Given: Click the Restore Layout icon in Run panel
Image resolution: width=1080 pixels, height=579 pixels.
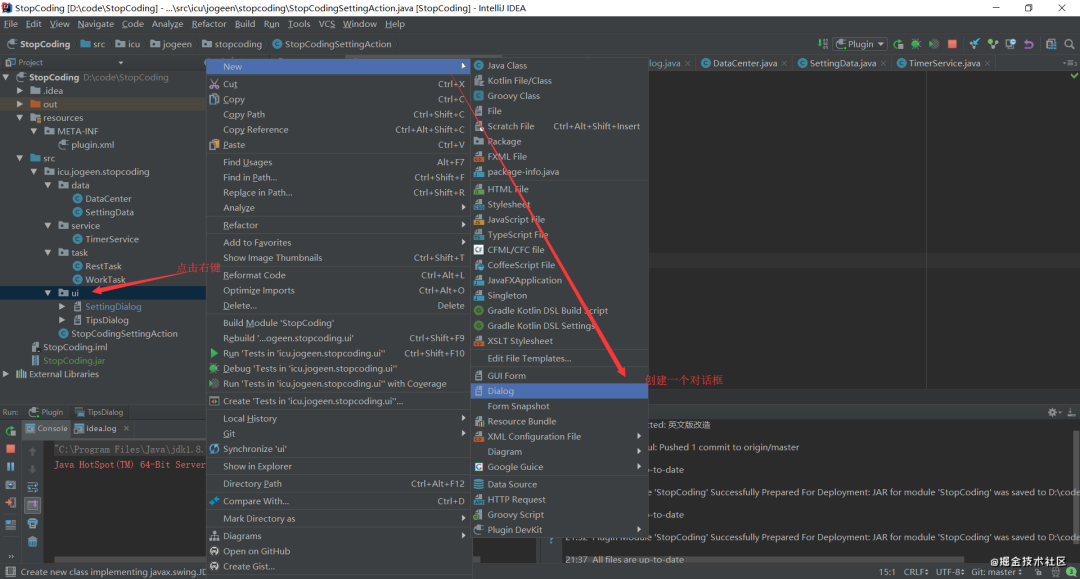Looking at the screenshot, I should pos(10,525).
